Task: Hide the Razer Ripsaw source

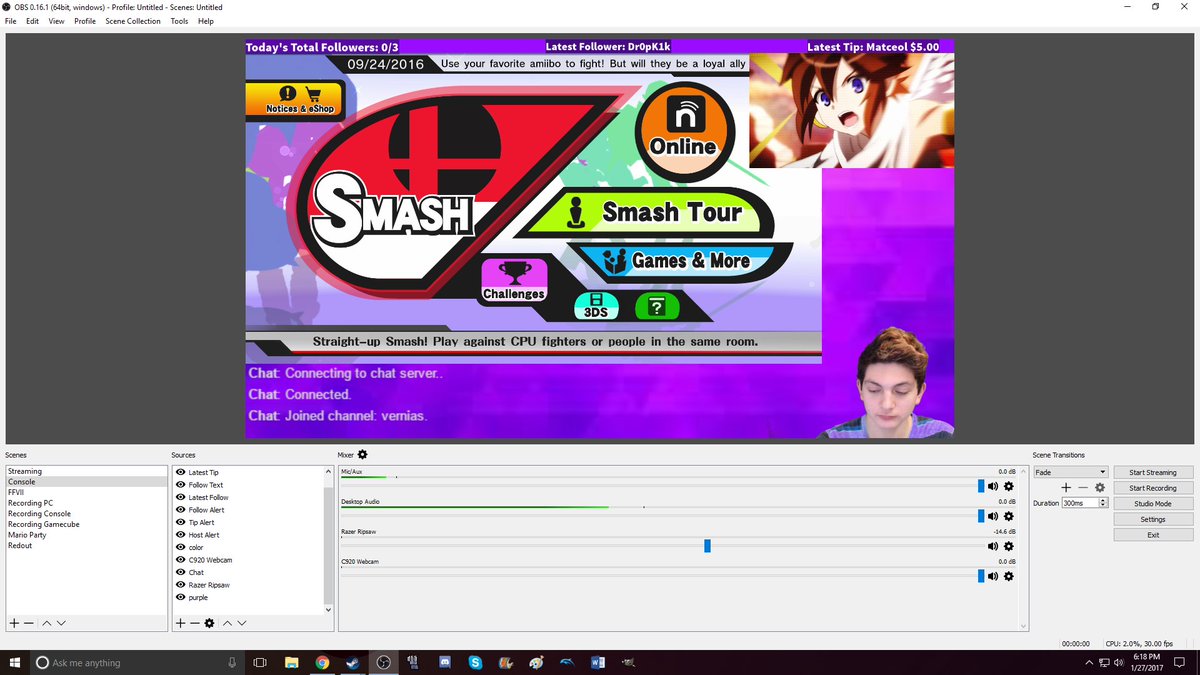Action: [x=180, y=585]
